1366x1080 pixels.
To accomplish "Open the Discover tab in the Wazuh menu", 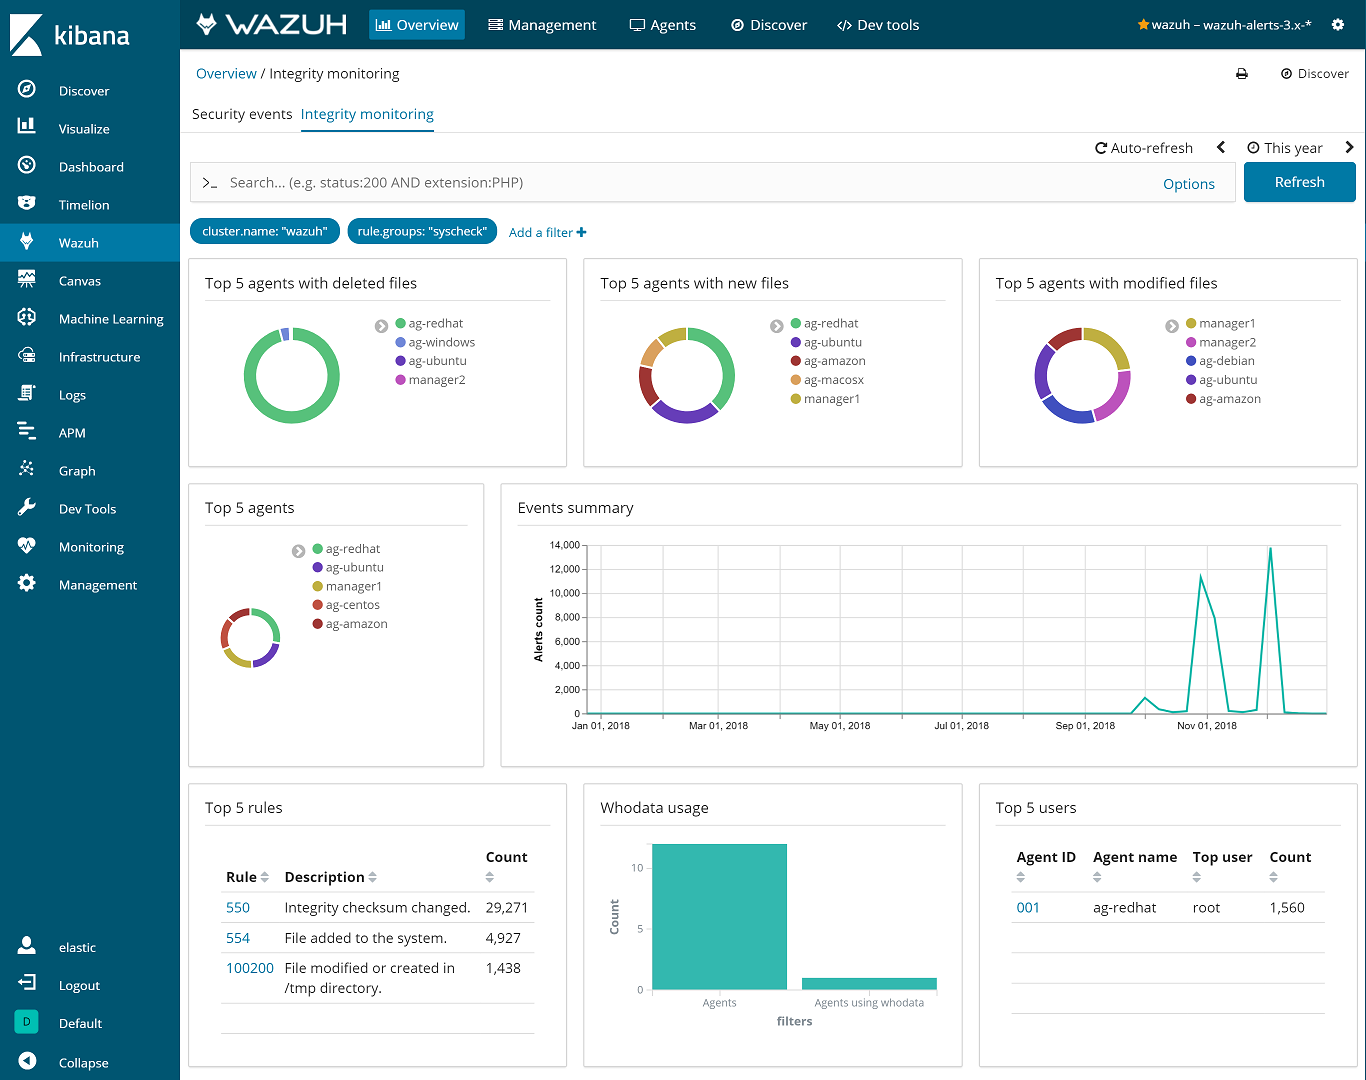I will pyautogui.click(x=769, y=25).
